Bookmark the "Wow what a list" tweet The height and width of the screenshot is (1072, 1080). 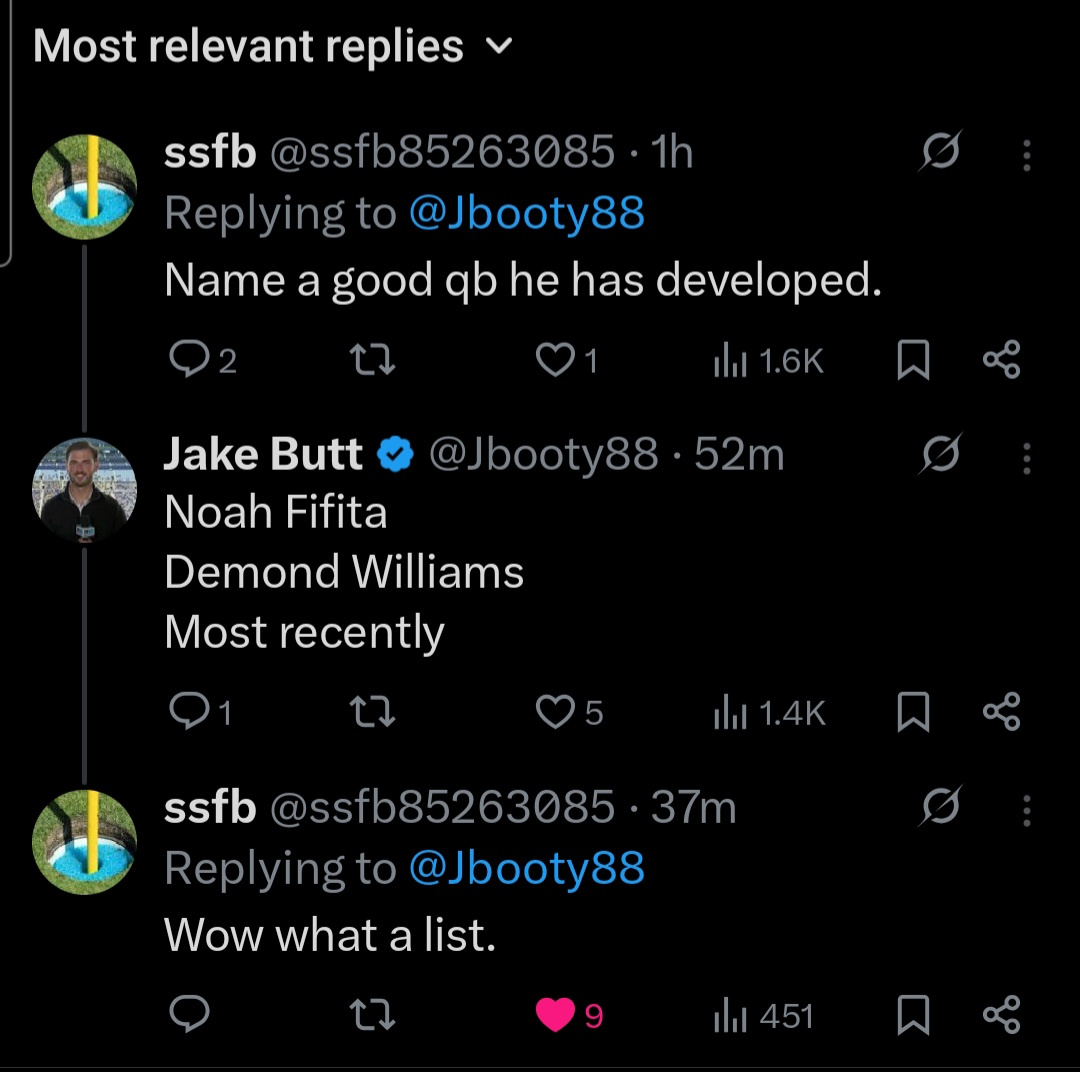coord(912,1016)
